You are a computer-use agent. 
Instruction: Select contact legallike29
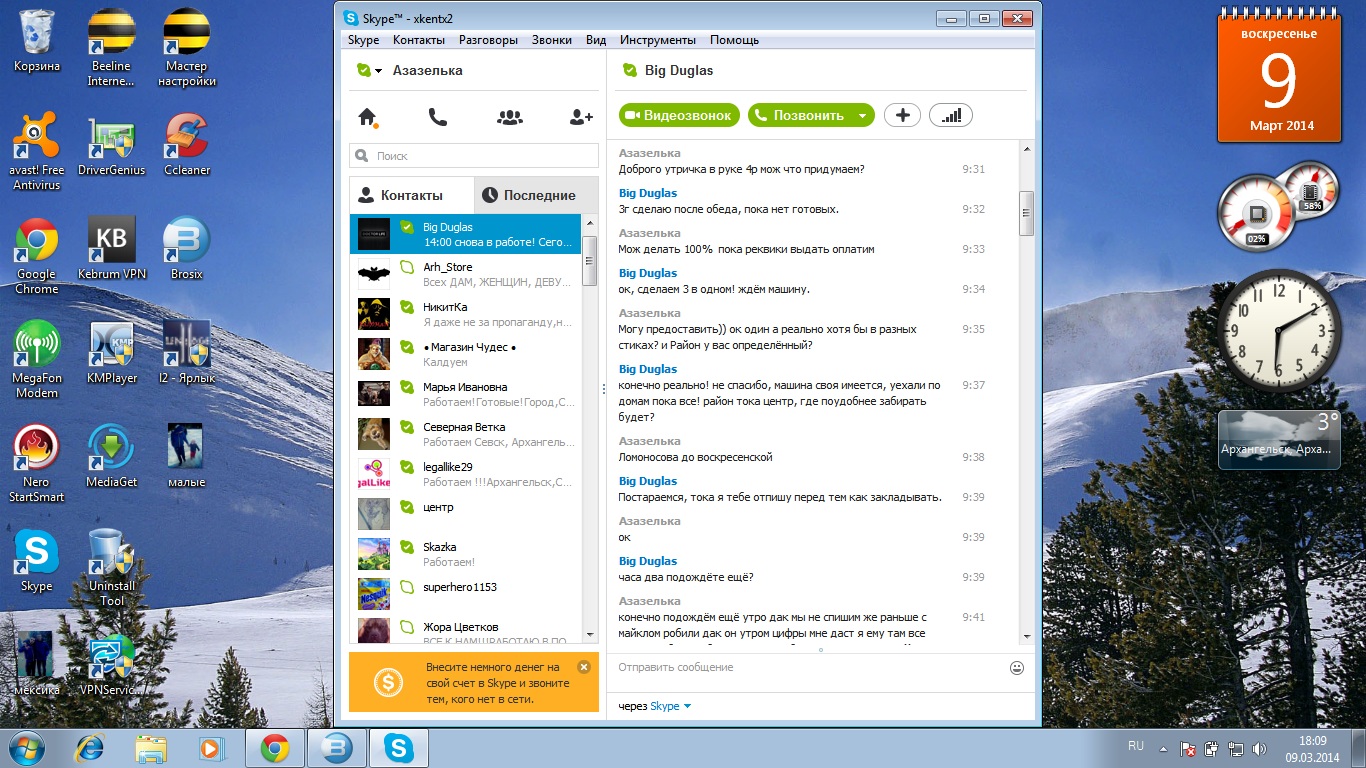click(x=465, y=474)
